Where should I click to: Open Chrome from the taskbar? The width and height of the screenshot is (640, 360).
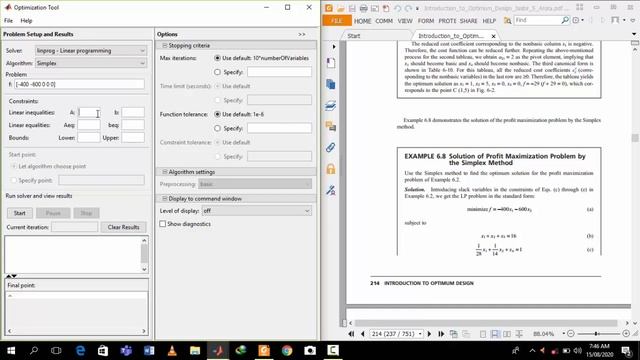tap(287, 350)
